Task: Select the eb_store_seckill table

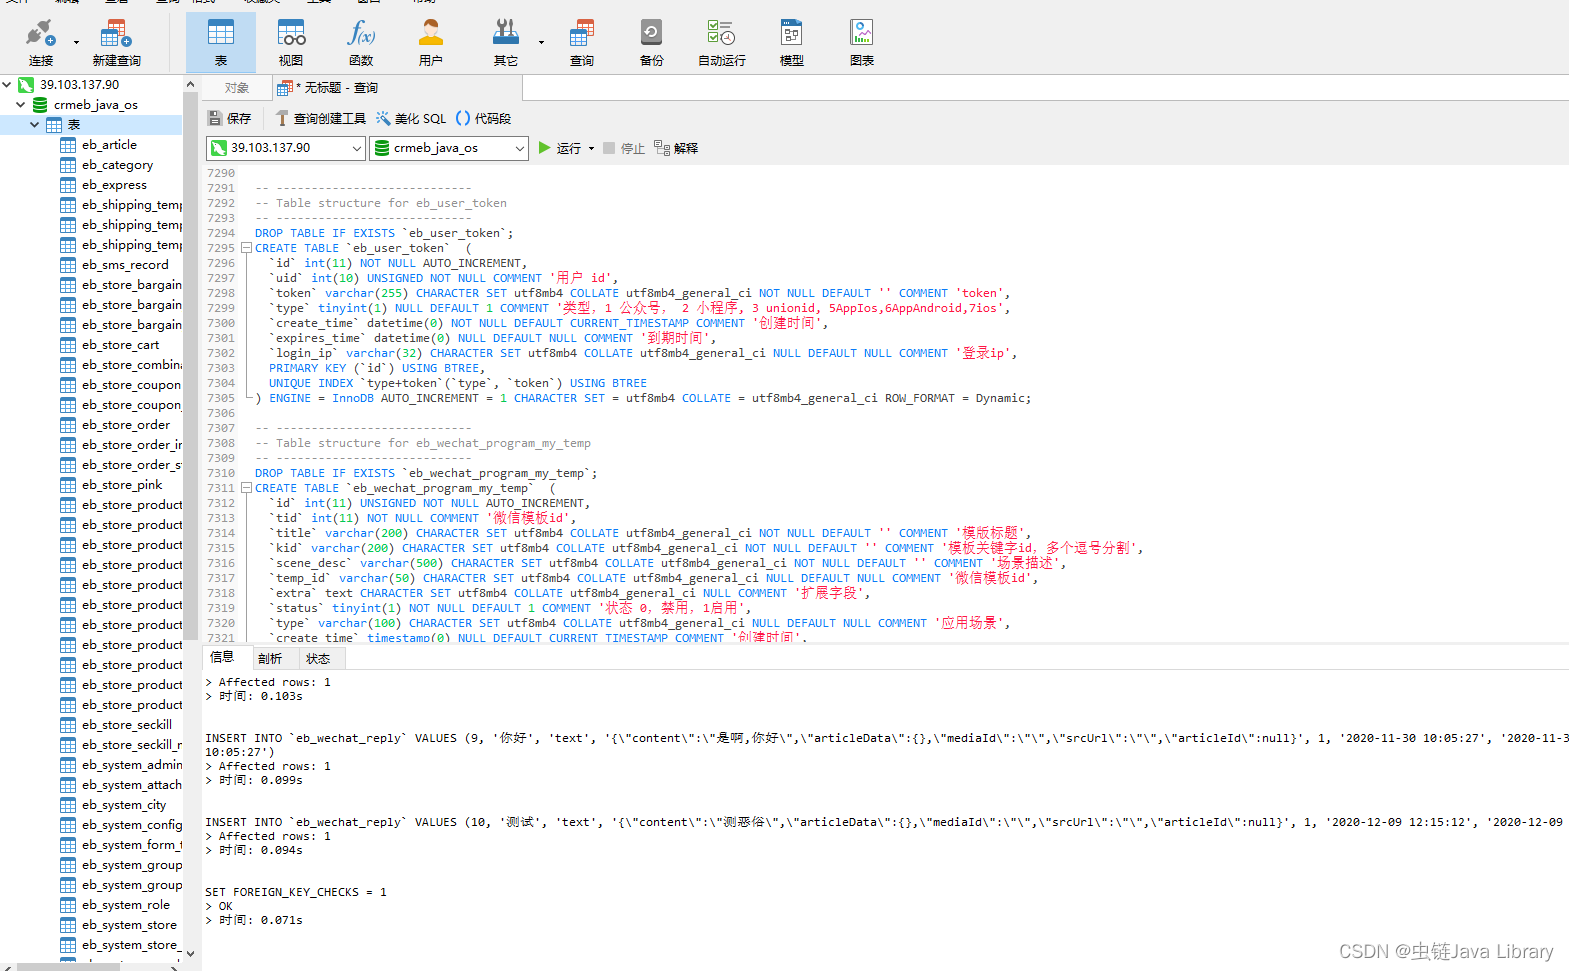Action: click(127, 725)
